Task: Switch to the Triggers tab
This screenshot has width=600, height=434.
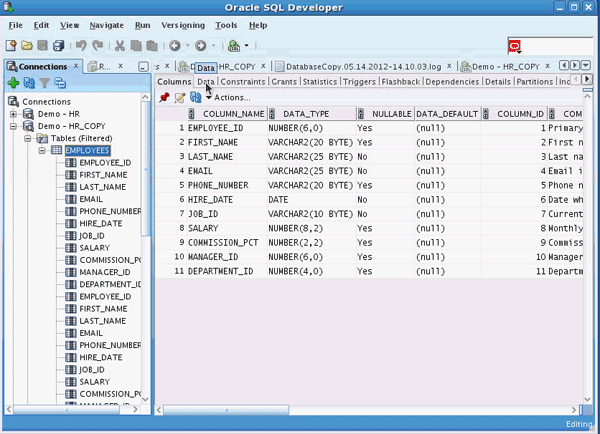Action: click(x=359, y=82)
